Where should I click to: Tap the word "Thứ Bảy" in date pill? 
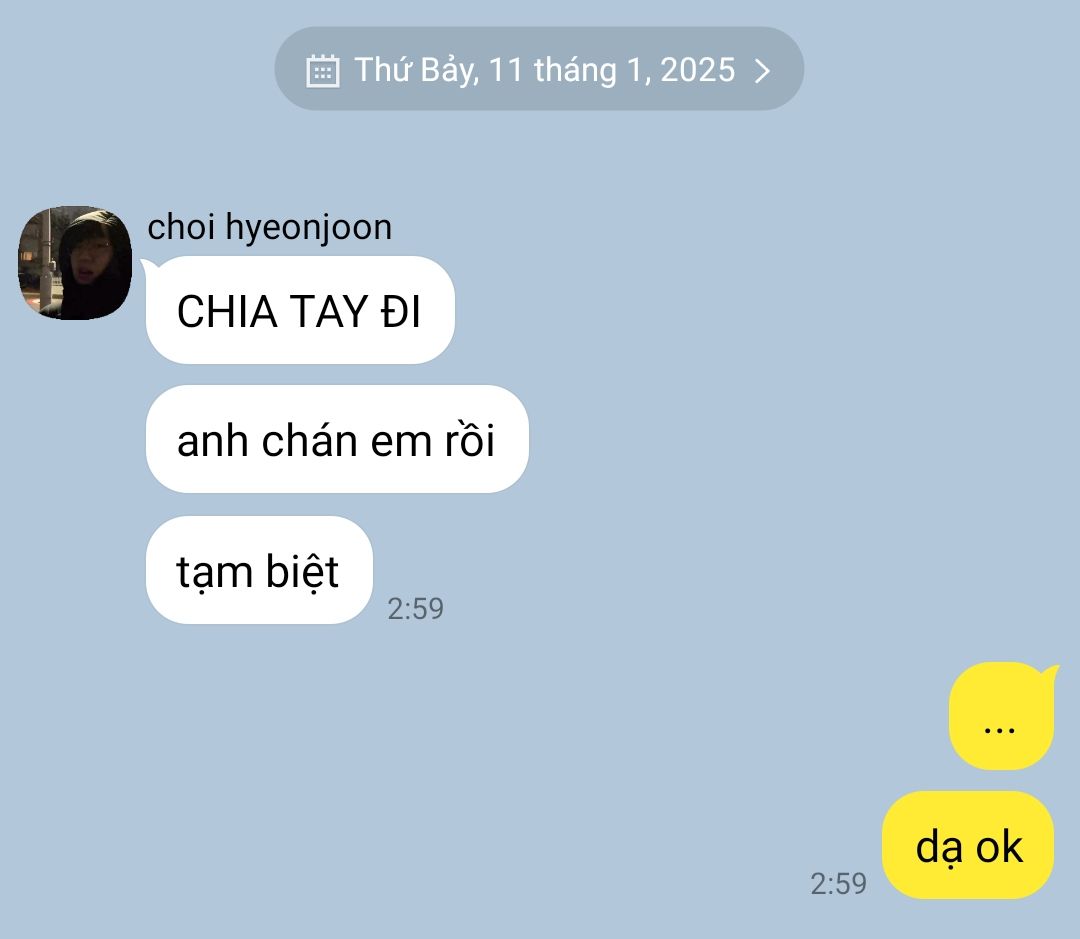tap(415, 70)
